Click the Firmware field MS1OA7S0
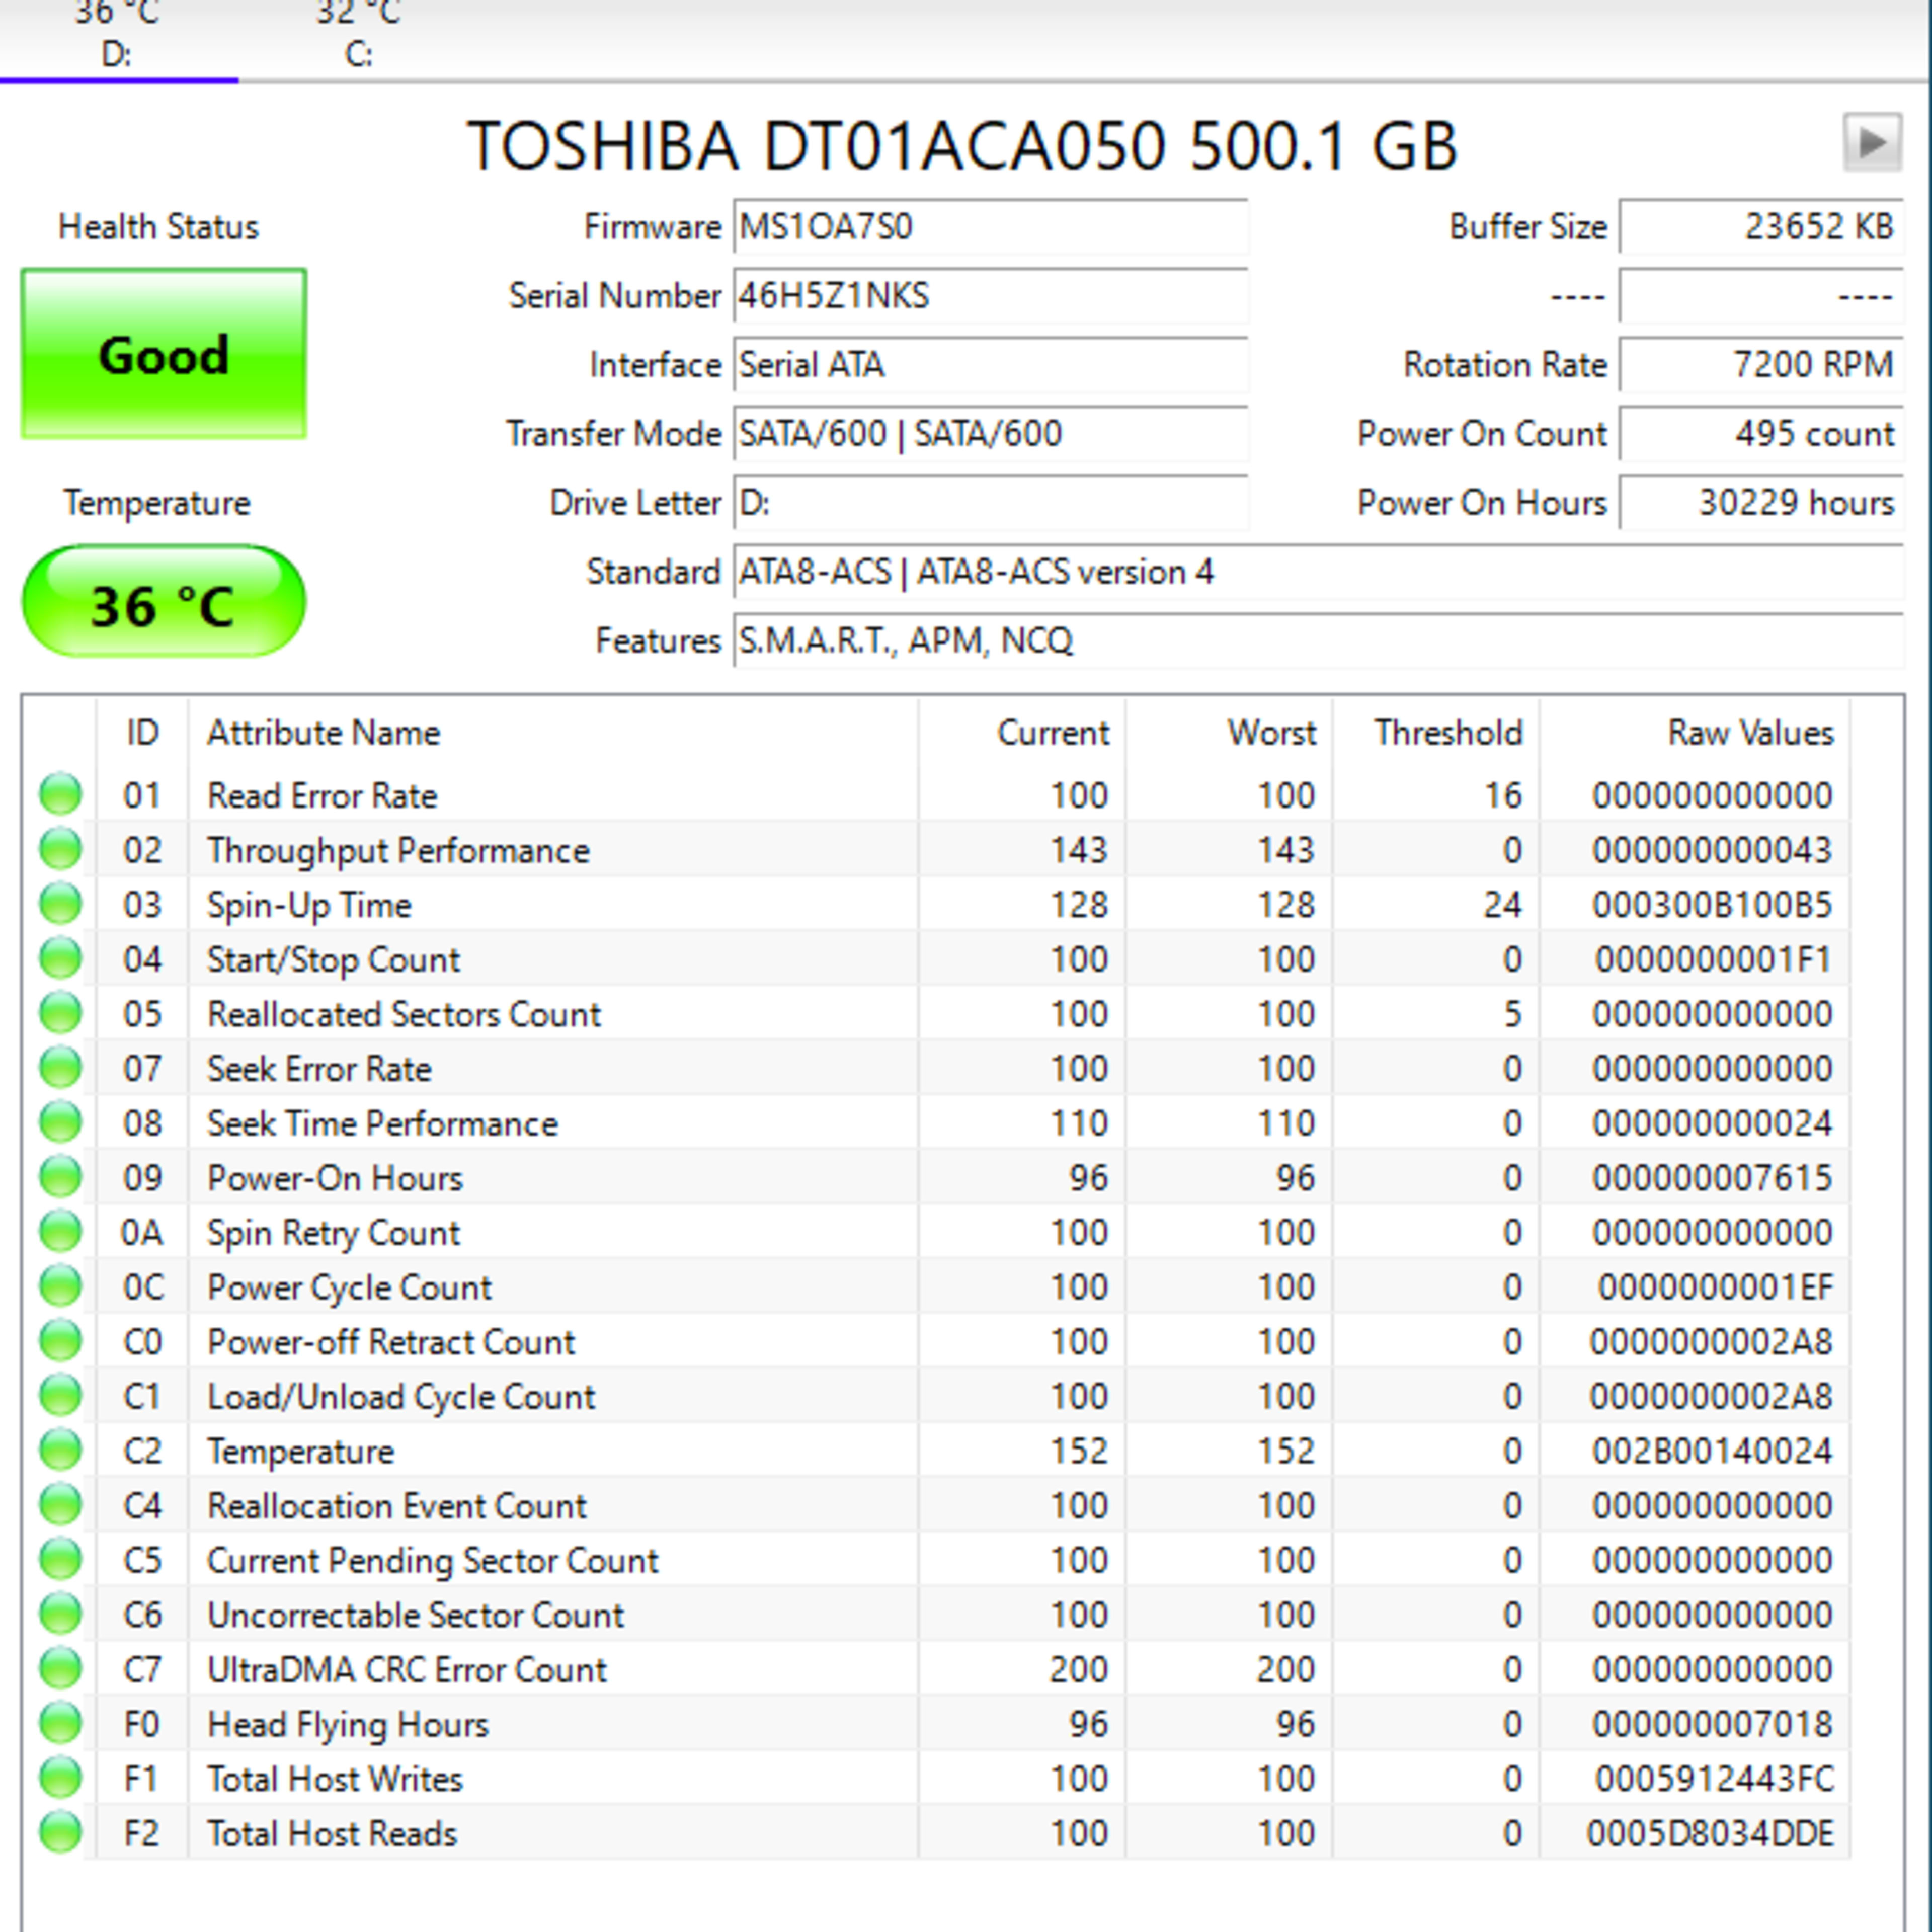 coord(990,227)
